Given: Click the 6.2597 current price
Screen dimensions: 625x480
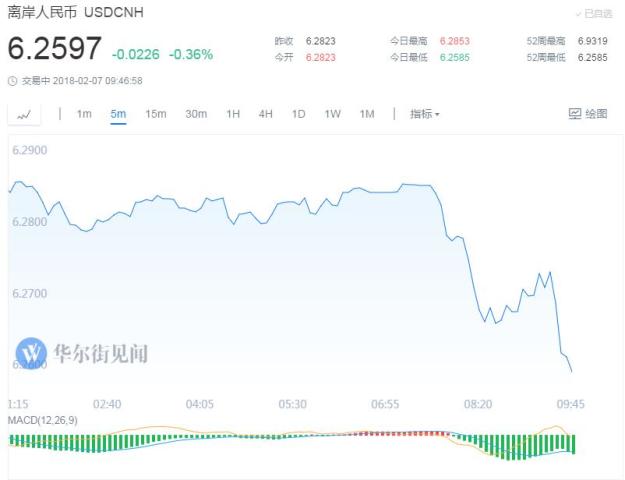Looking at the screenshot, I should pos(54,49).
